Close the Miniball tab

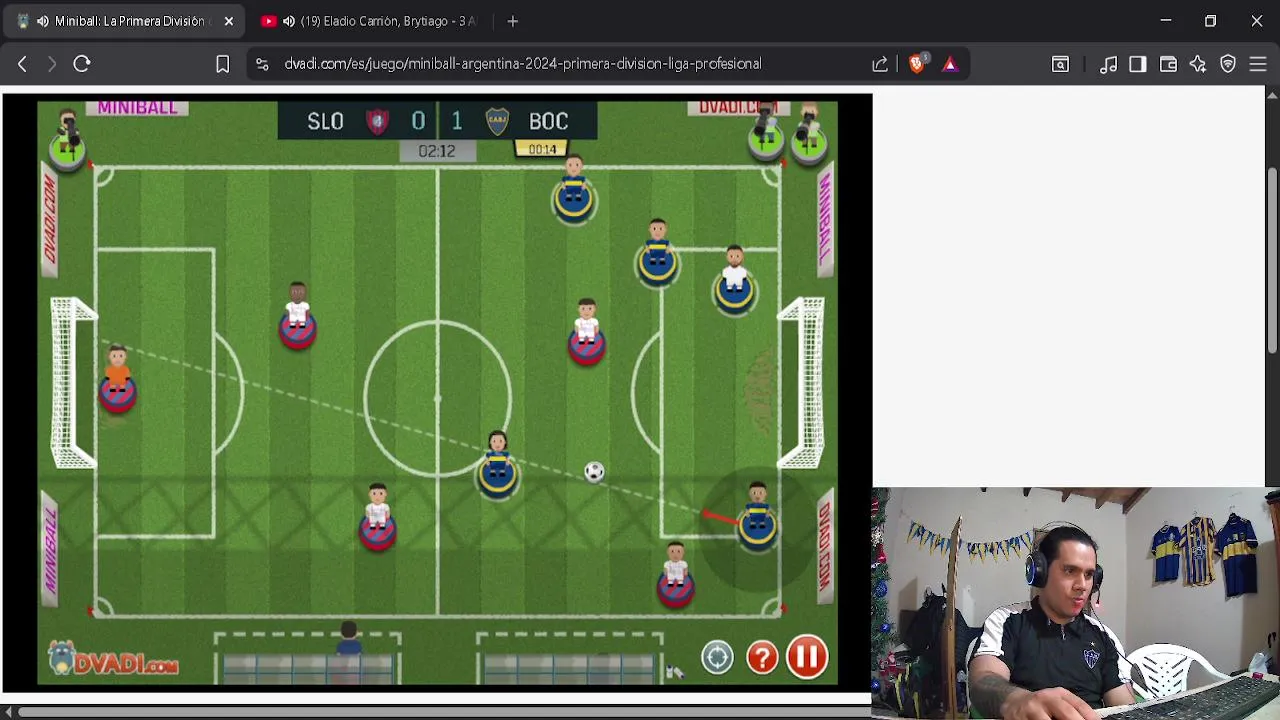(228, 21)
